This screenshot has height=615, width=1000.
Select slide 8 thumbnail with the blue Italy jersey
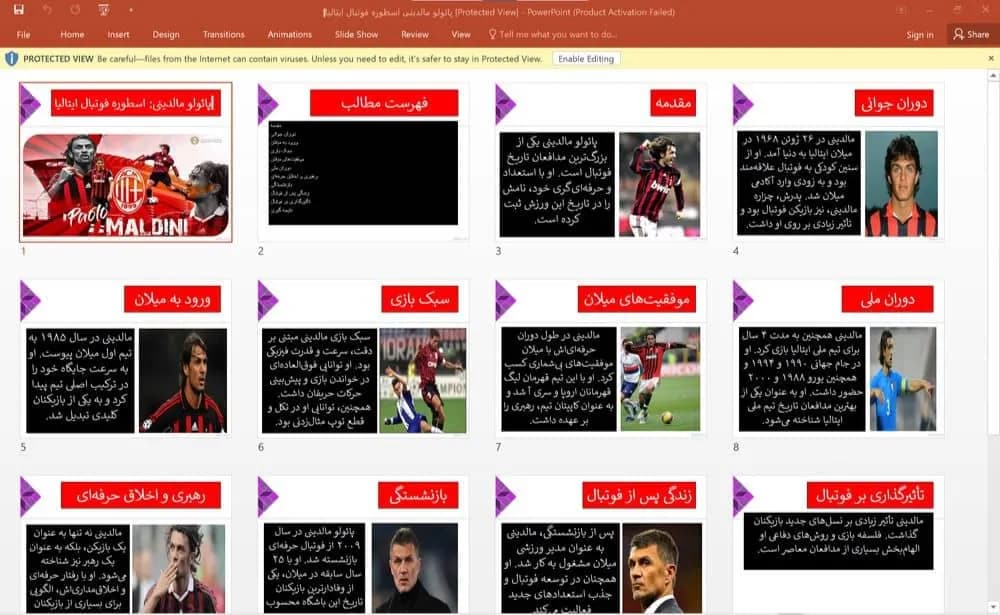point(838,358)
